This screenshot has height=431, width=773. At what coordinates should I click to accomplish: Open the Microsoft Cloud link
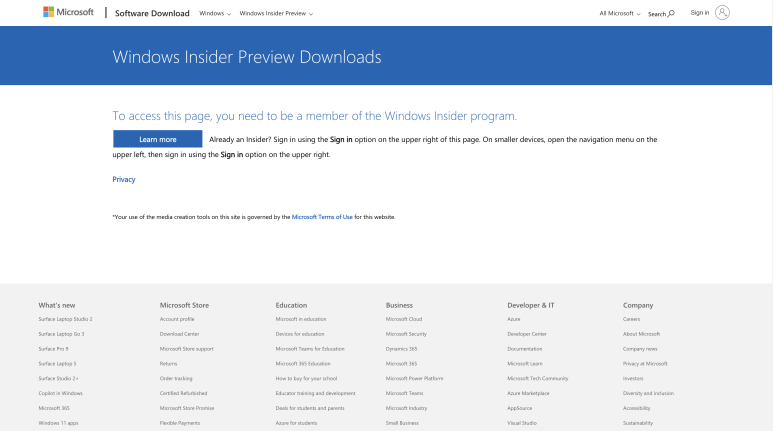[404, 319]
